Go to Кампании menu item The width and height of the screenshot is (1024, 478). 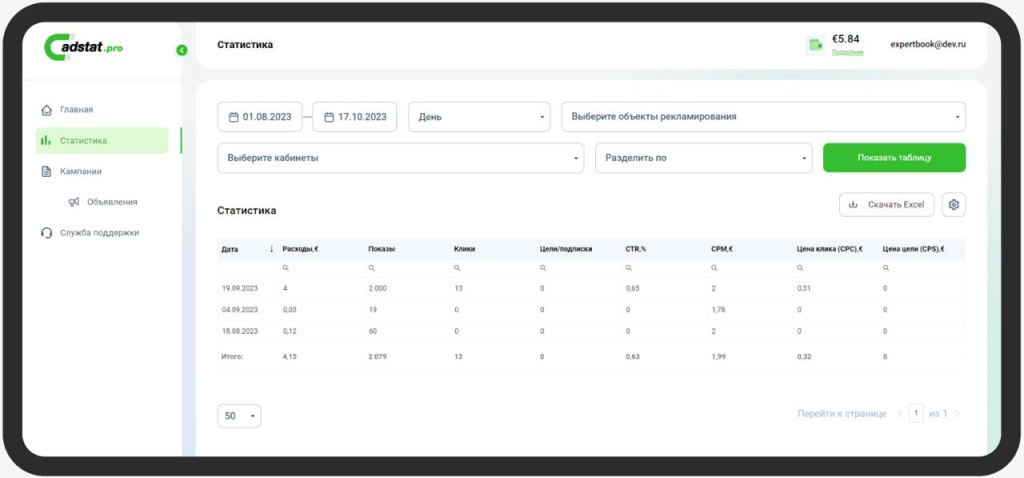(80, 171)
